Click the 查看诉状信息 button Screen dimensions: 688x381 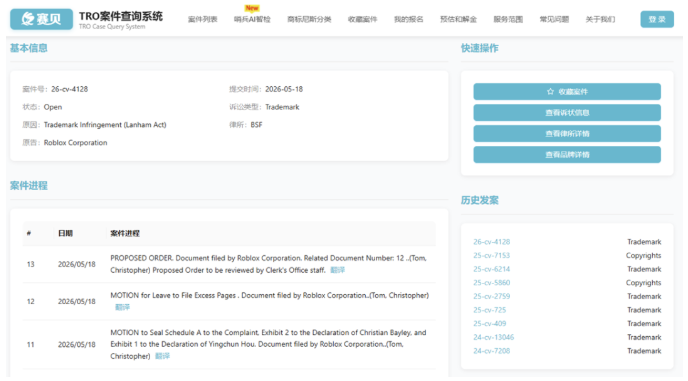coord(567,112)
